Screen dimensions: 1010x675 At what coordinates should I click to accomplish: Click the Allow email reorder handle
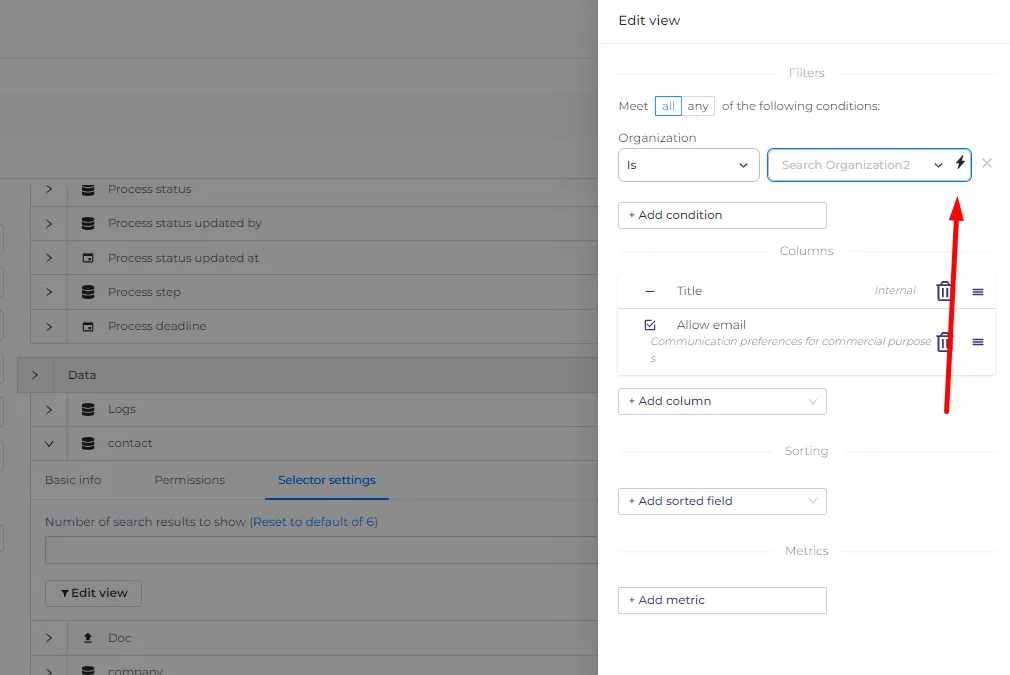pos(978,342)
